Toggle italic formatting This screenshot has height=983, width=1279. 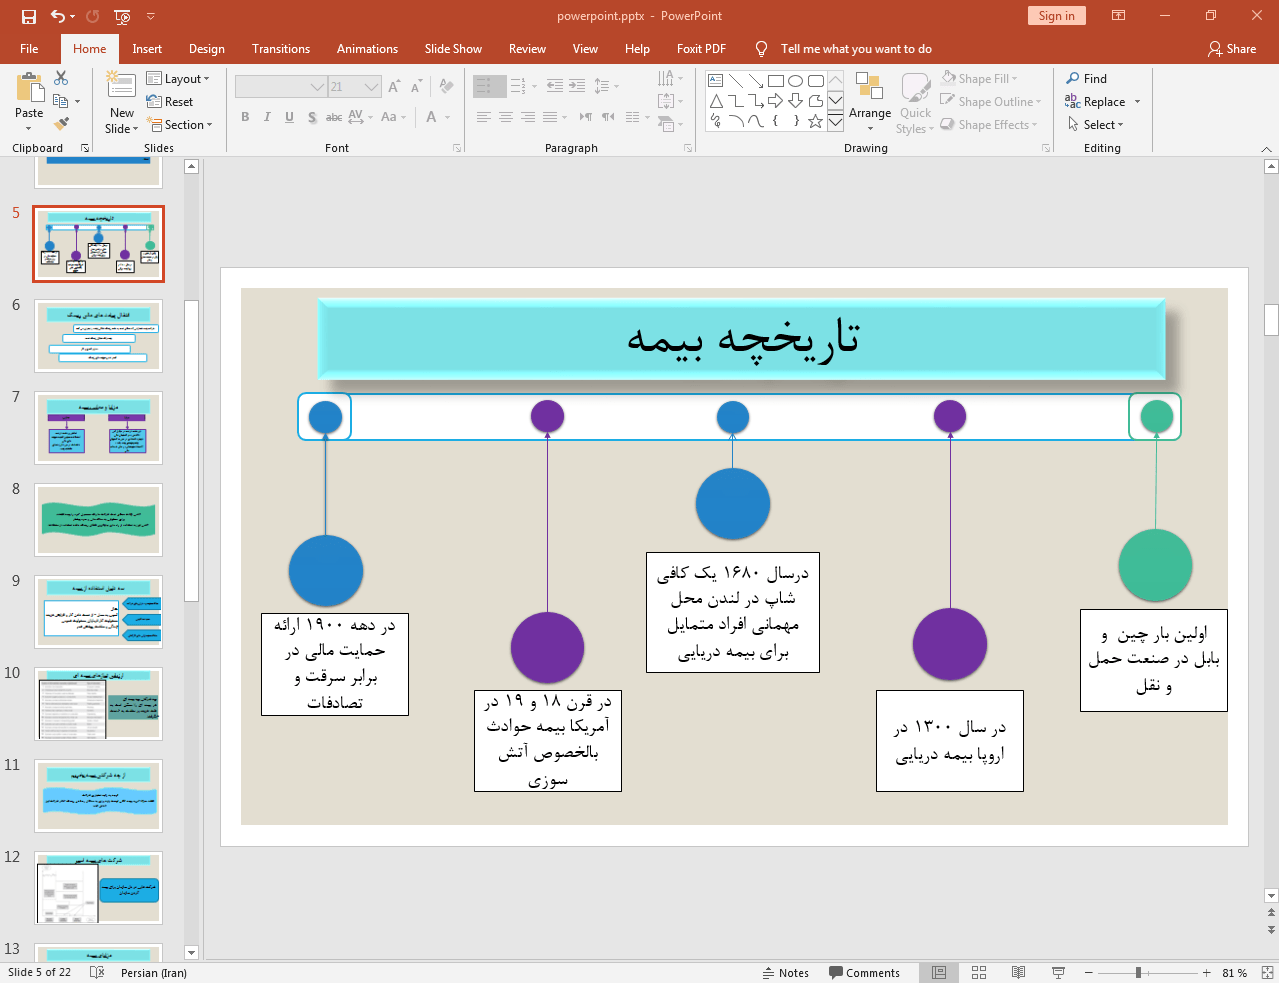pyautogui.click(x=267, y=117)
